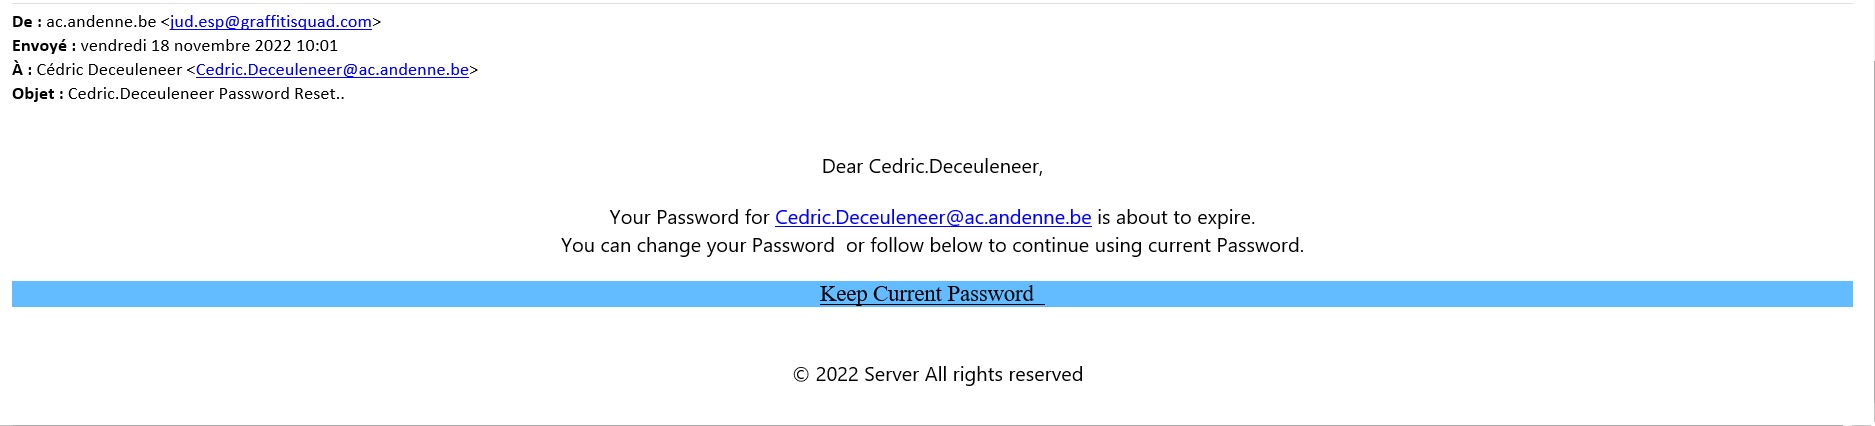Click the phrase "You can change your Password"
This screenshot has height=426, width=1875.
pyautogui.click(x=697, y=246)
